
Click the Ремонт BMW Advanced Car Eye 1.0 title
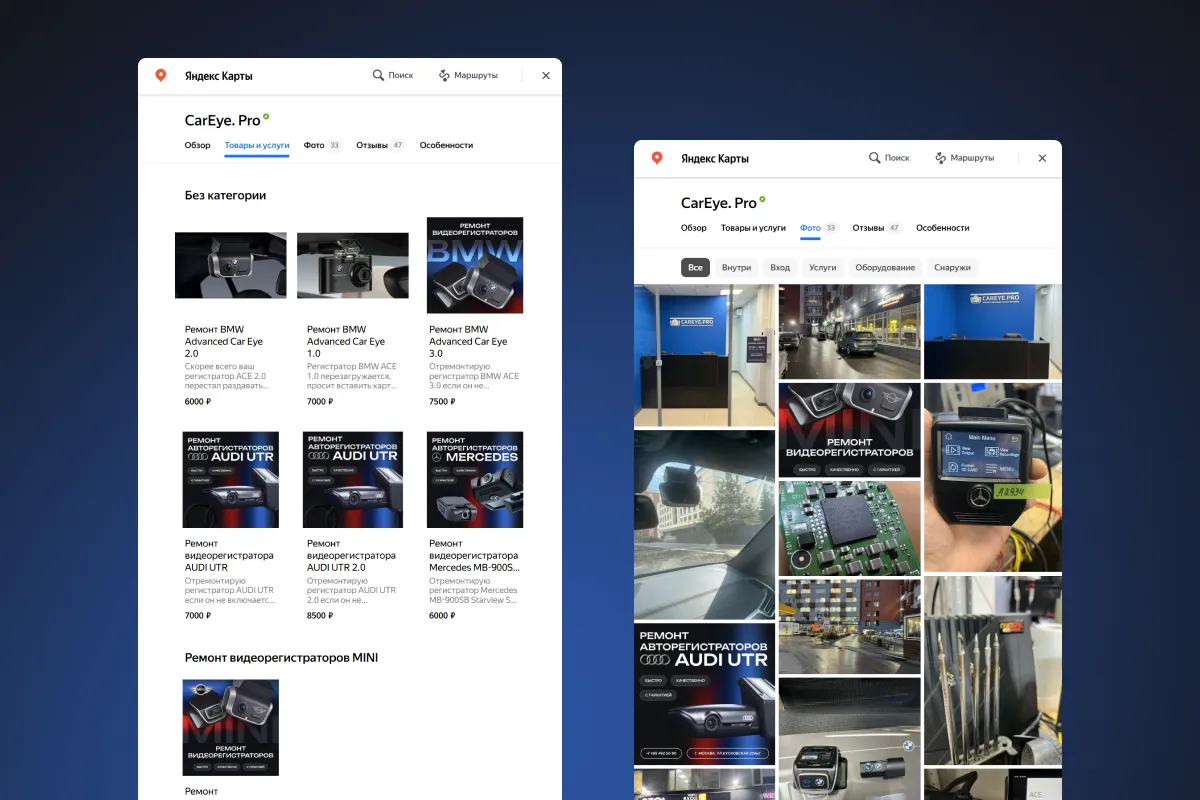point(346,341)
